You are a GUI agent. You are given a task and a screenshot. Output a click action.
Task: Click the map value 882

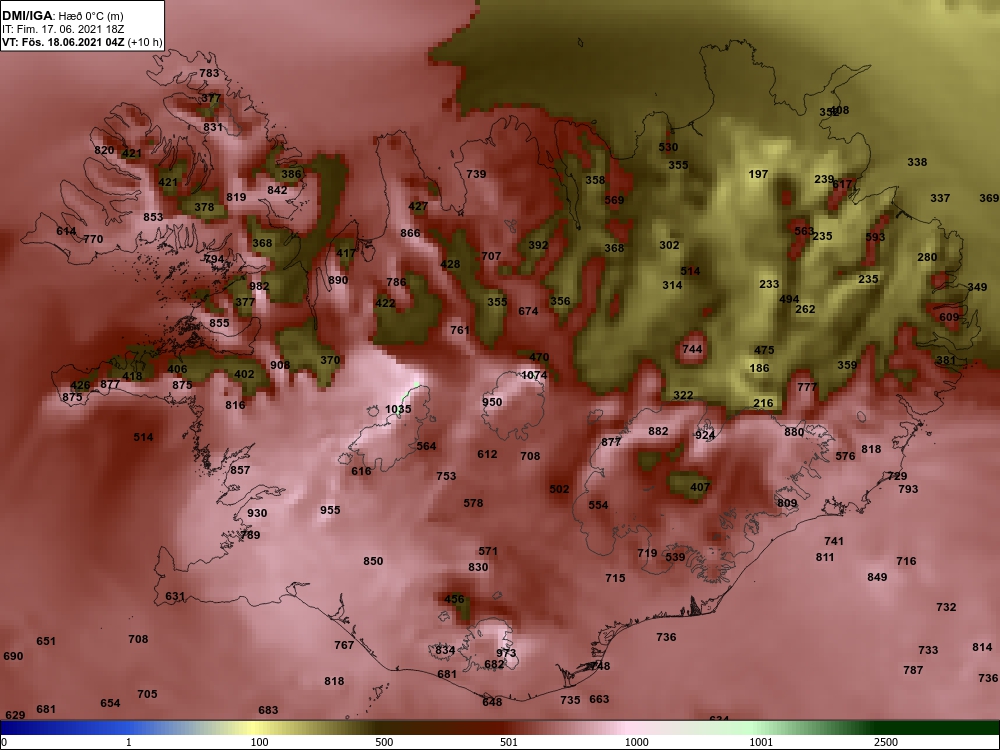coord(658,432)
